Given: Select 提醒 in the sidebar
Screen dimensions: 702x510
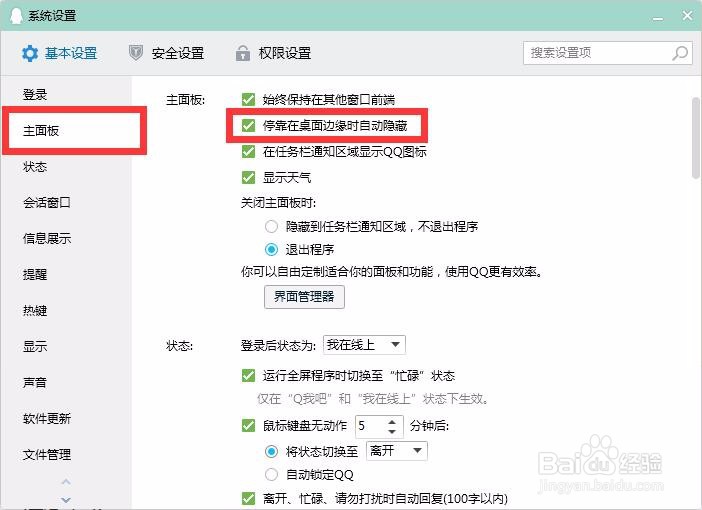Looking at the screenshot, I should [35, 274].
